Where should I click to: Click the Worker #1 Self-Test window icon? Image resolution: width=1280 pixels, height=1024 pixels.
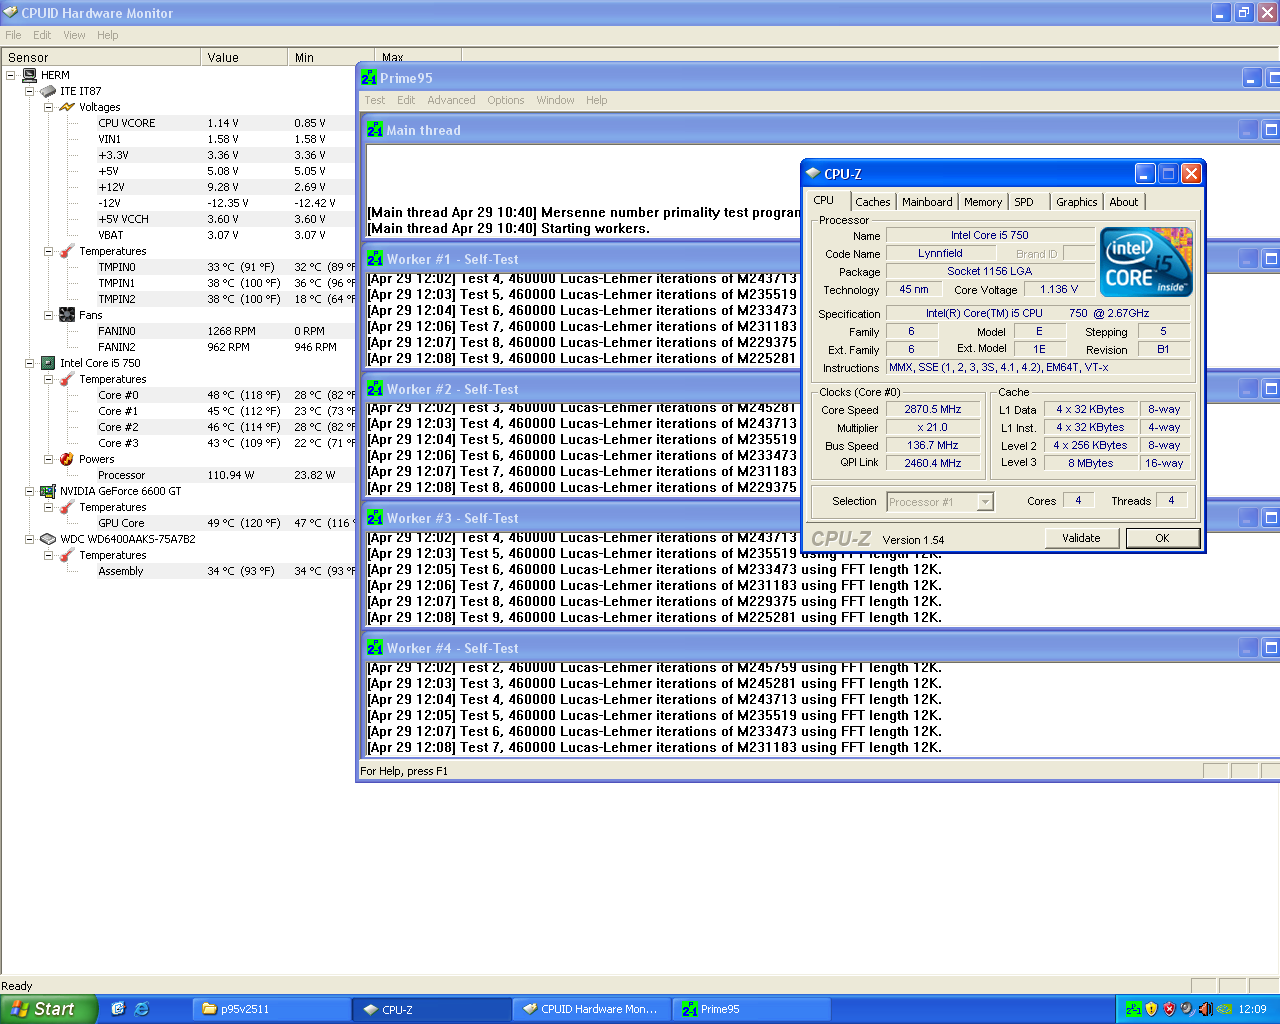pos(375,259)
